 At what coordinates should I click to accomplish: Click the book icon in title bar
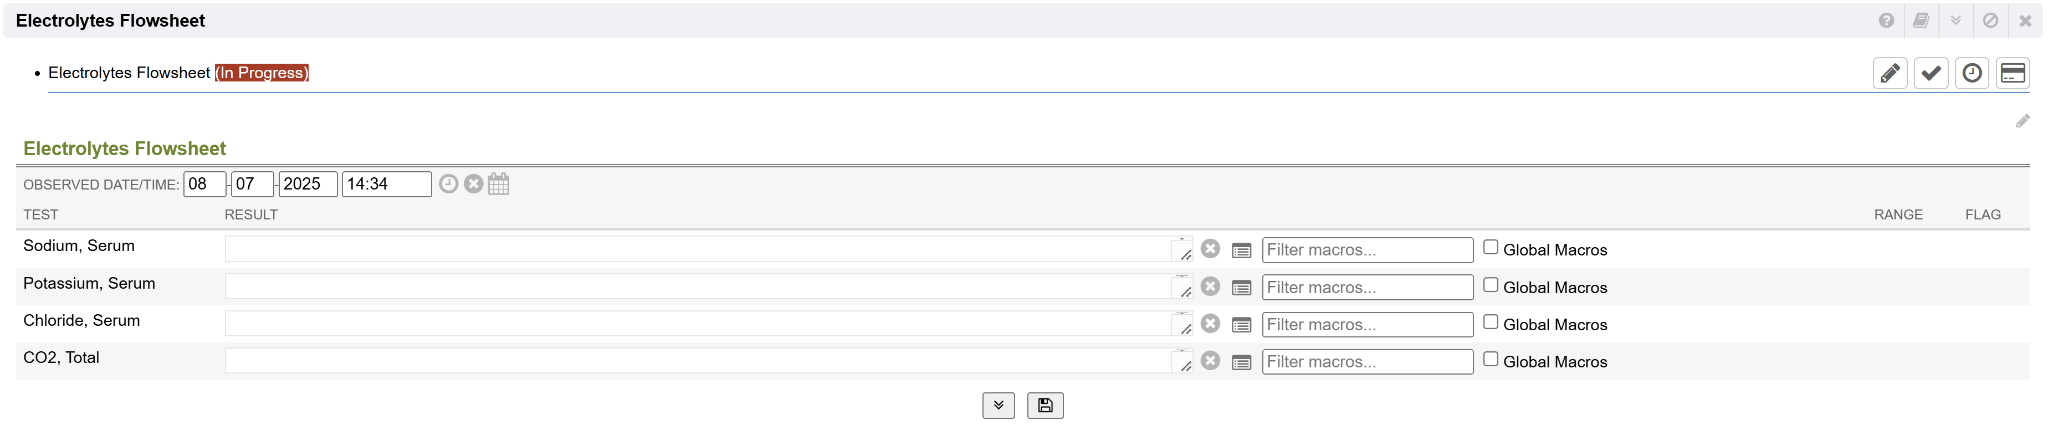click(1921, 20)
